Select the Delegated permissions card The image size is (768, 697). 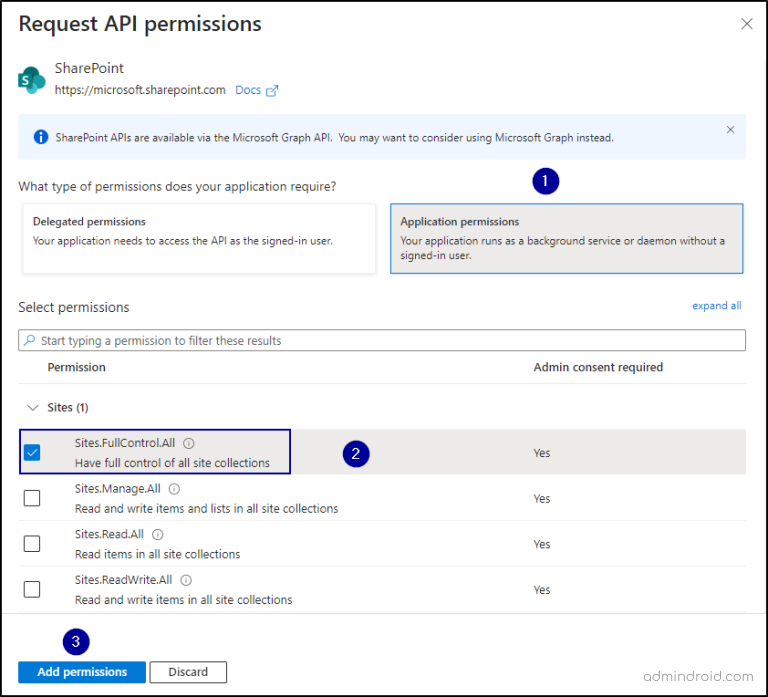pos(199,239)
